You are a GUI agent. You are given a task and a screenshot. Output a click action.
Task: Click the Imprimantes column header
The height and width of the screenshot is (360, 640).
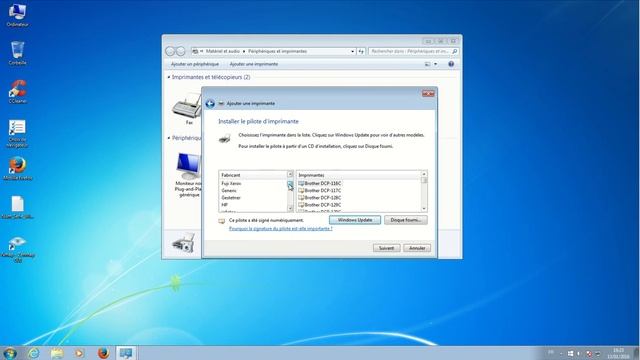[359, 175]
